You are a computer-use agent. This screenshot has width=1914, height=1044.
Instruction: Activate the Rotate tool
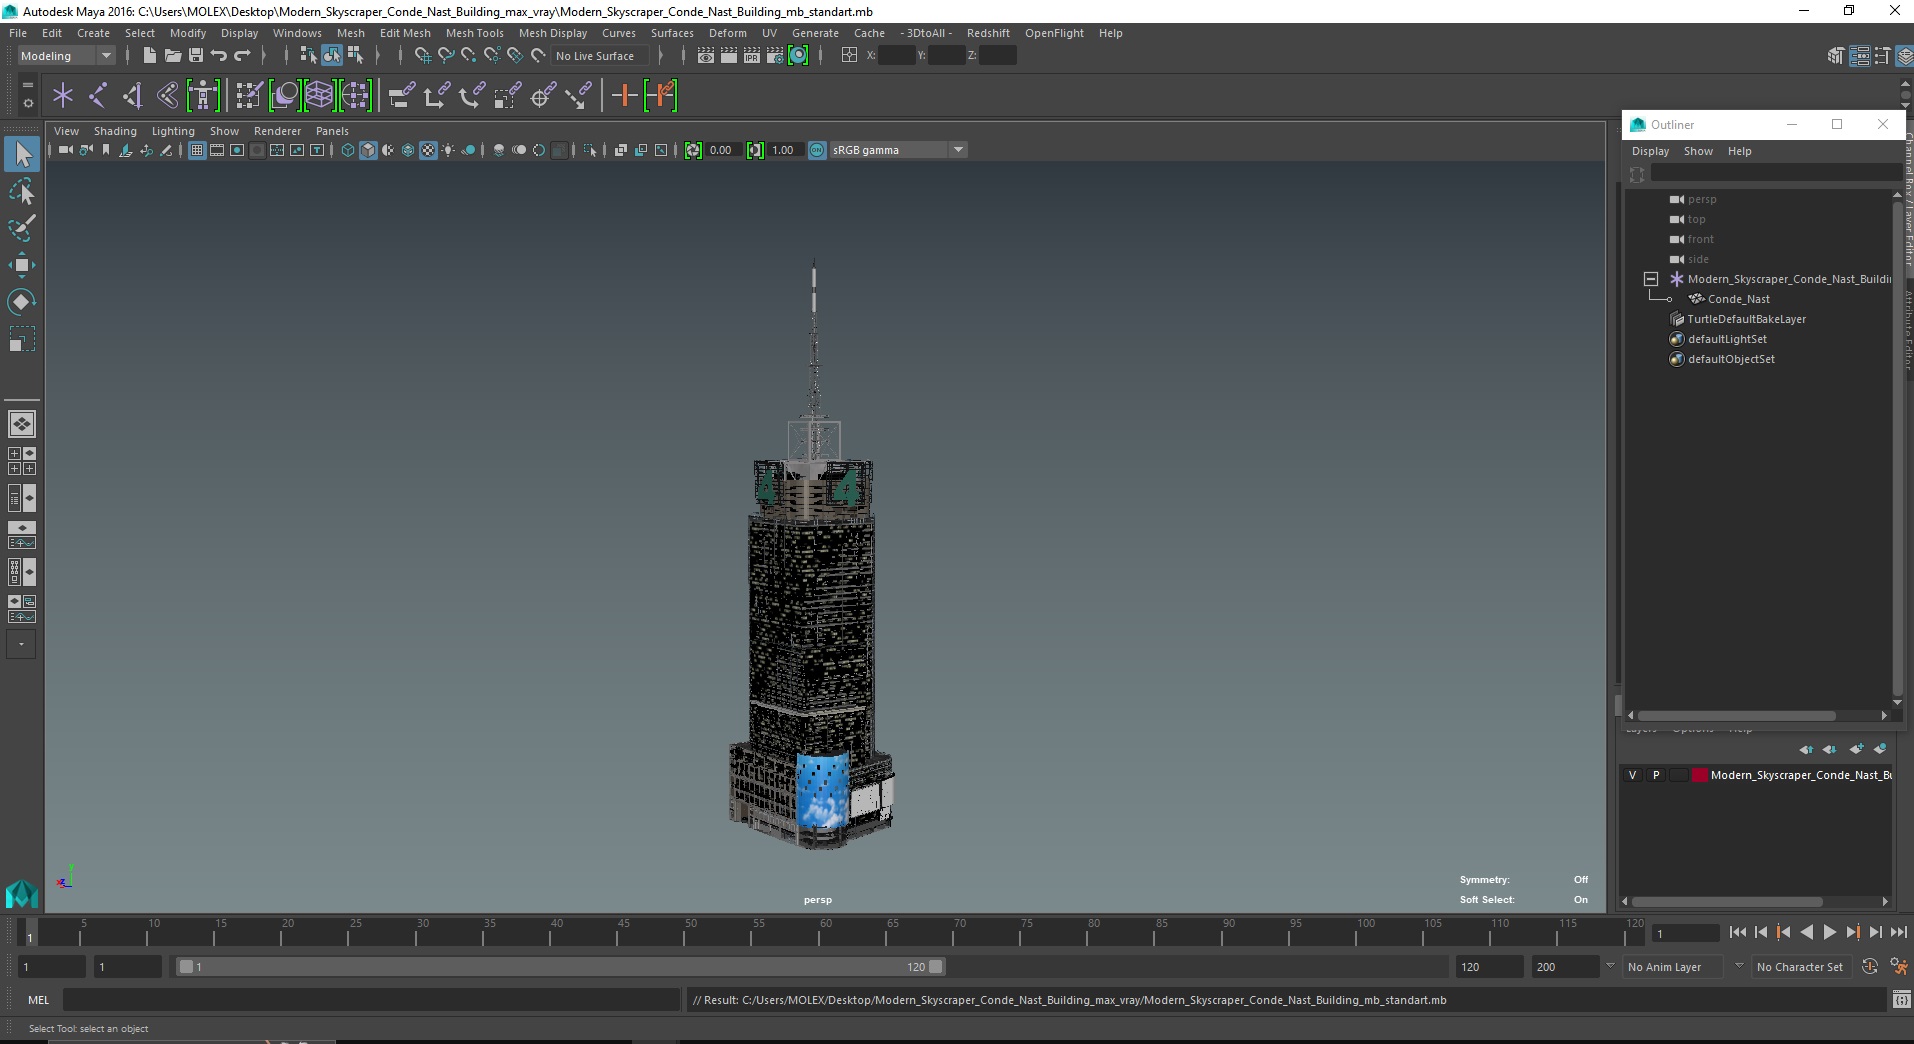pyautogui.click(x=22, y=302)
